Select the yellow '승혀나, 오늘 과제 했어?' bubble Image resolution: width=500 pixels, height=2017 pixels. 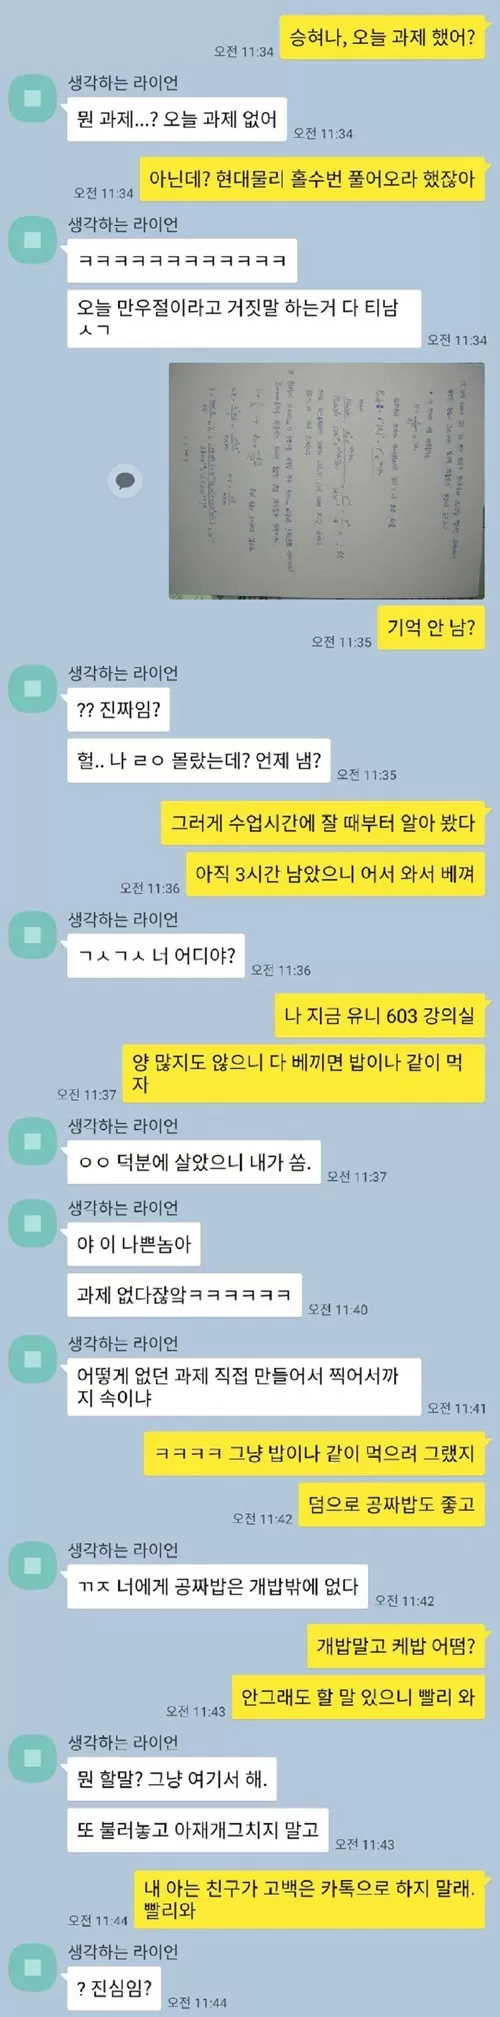pos(383,38)
